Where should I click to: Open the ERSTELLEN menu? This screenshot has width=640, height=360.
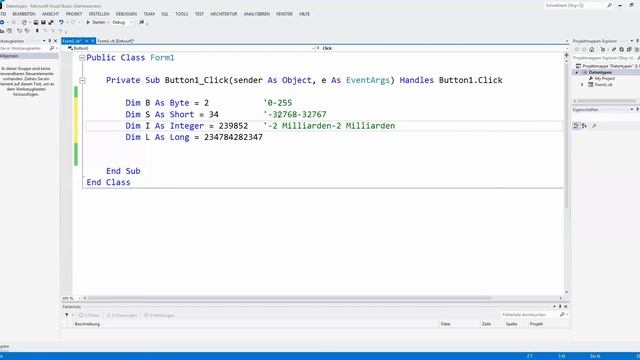pos(99,14)
